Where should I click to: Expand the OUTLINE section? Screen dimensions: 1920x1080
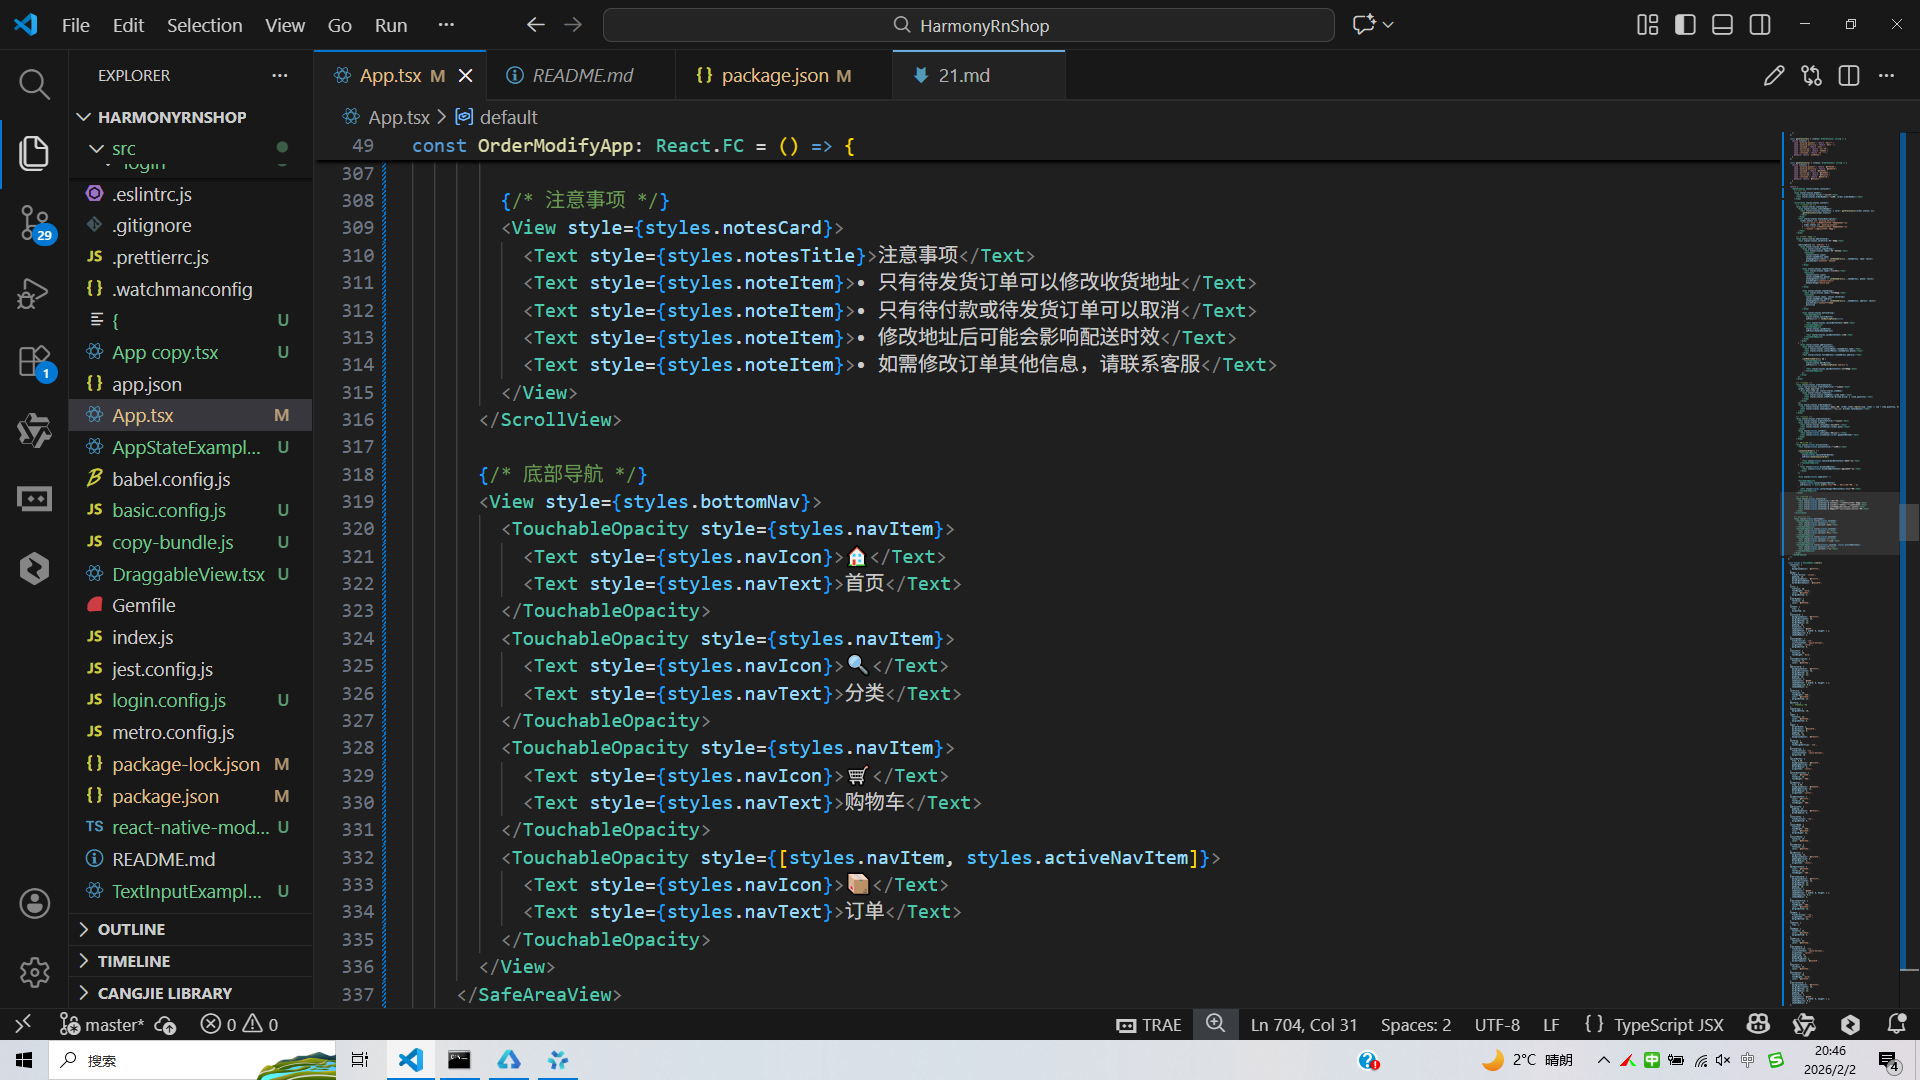[131, 929]
